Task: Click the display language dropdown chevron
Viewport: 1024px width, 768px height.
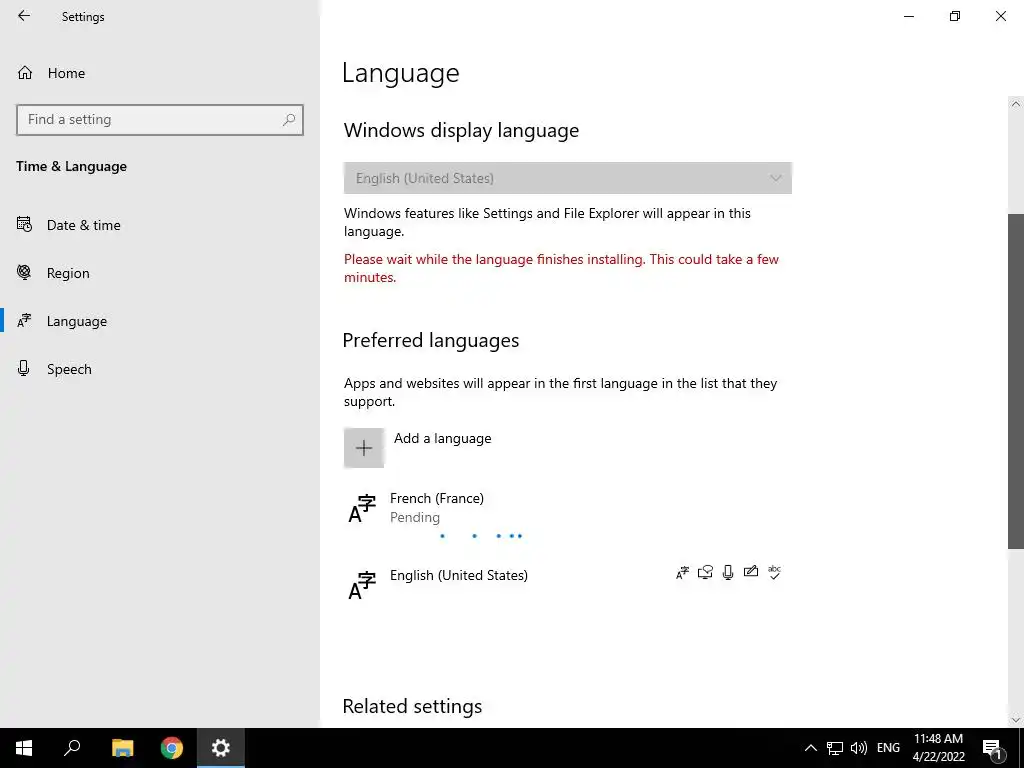Action: (776, 178)
